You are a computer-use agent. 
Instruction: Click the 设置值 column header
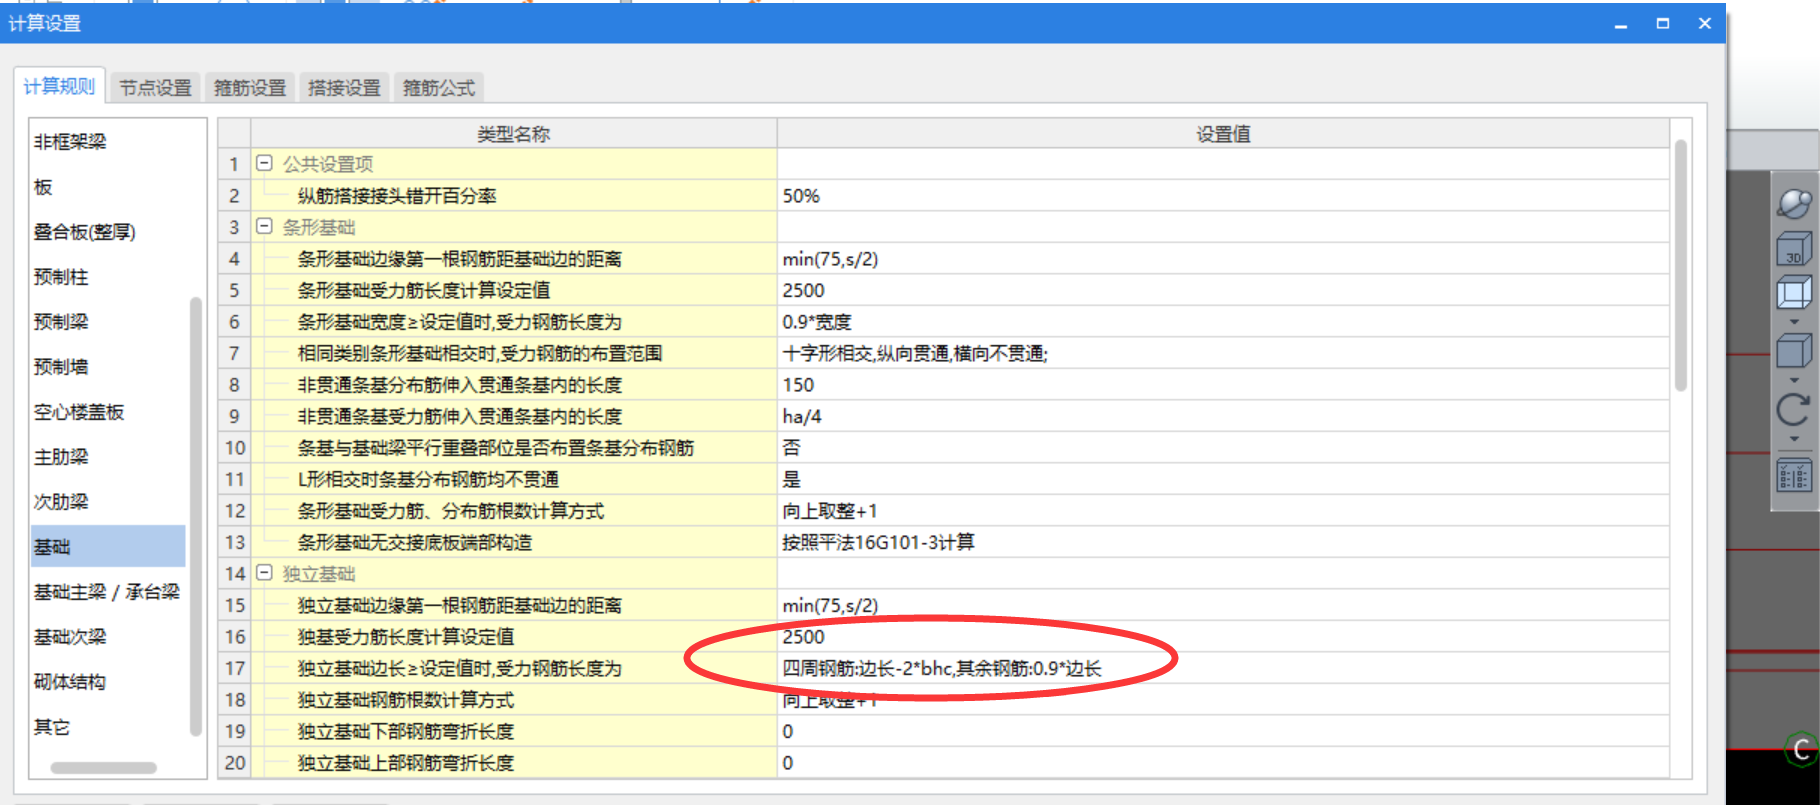tap(1223, 134)
